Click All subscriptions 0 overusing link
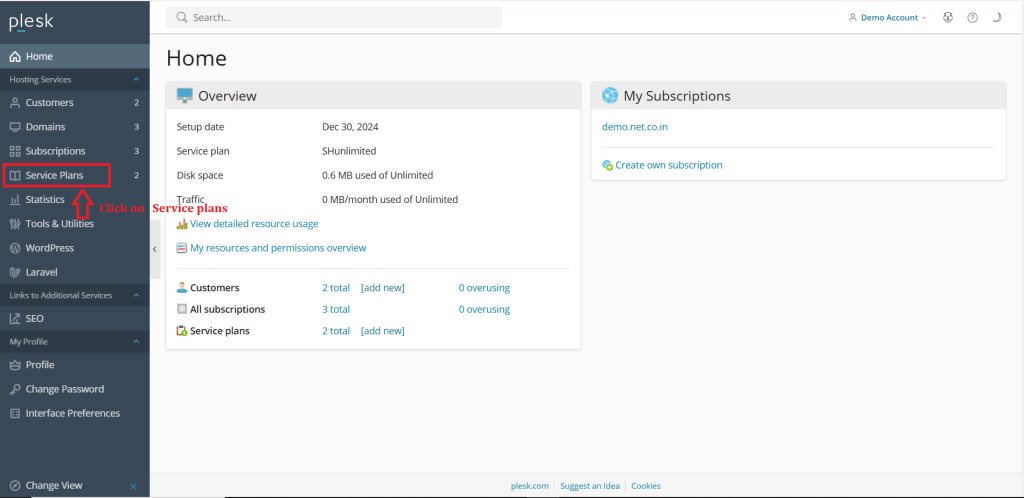Screen dimensions: 1024x498 (x=484, y=309)
